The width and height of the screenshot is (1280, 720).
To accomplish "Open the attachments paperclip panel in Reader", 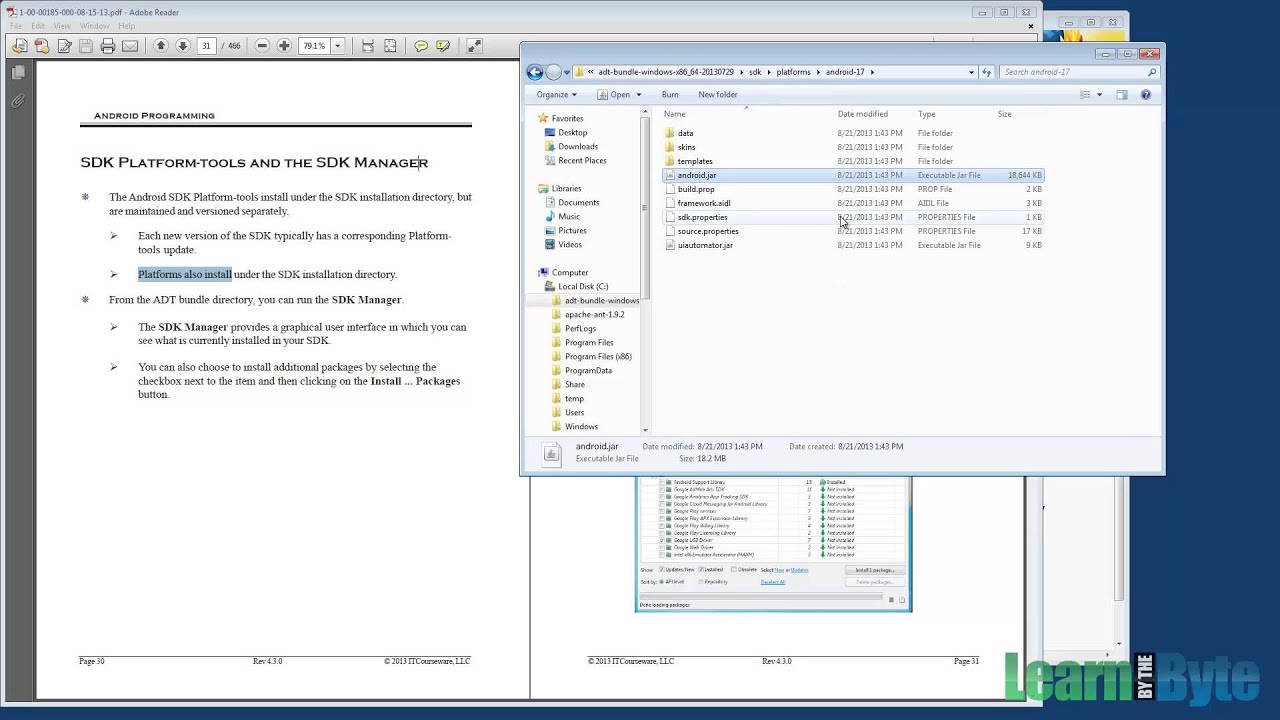I will coord(18,101).
